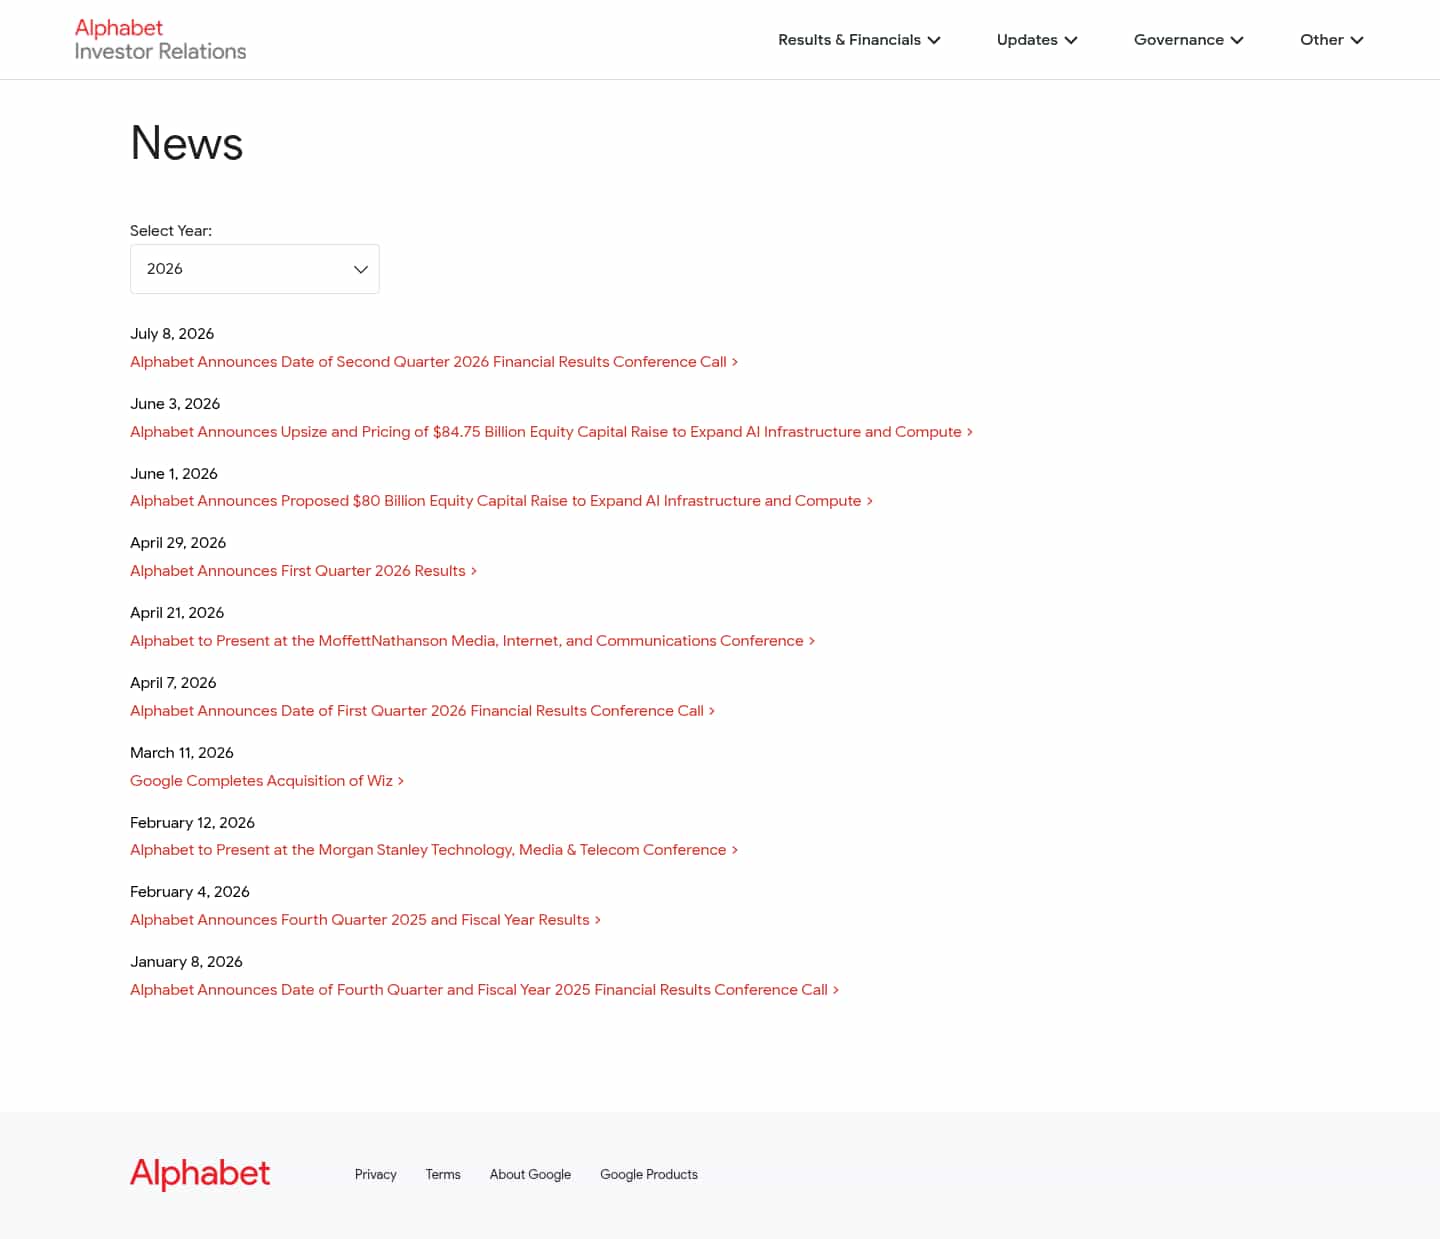The image size is (1440, 1239).
Task: Click the February 12, 2026 date
Action: 192,823
